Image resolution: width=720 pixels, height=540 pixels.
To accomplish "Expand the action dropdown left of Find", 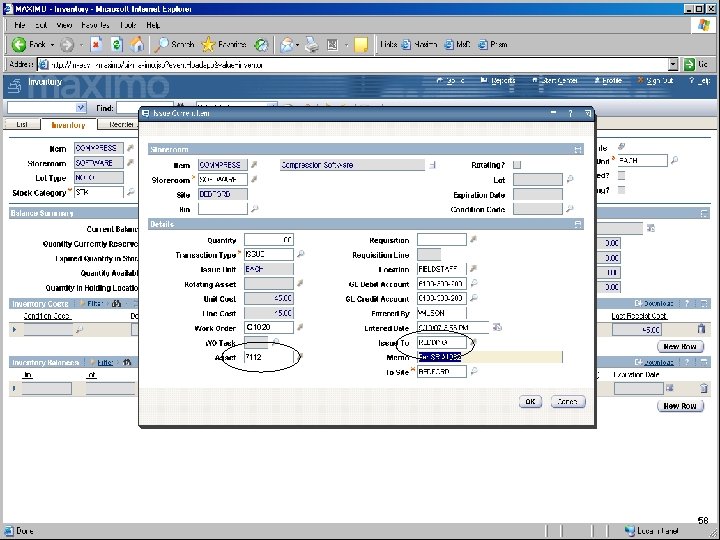I will [x=81, y=107].
